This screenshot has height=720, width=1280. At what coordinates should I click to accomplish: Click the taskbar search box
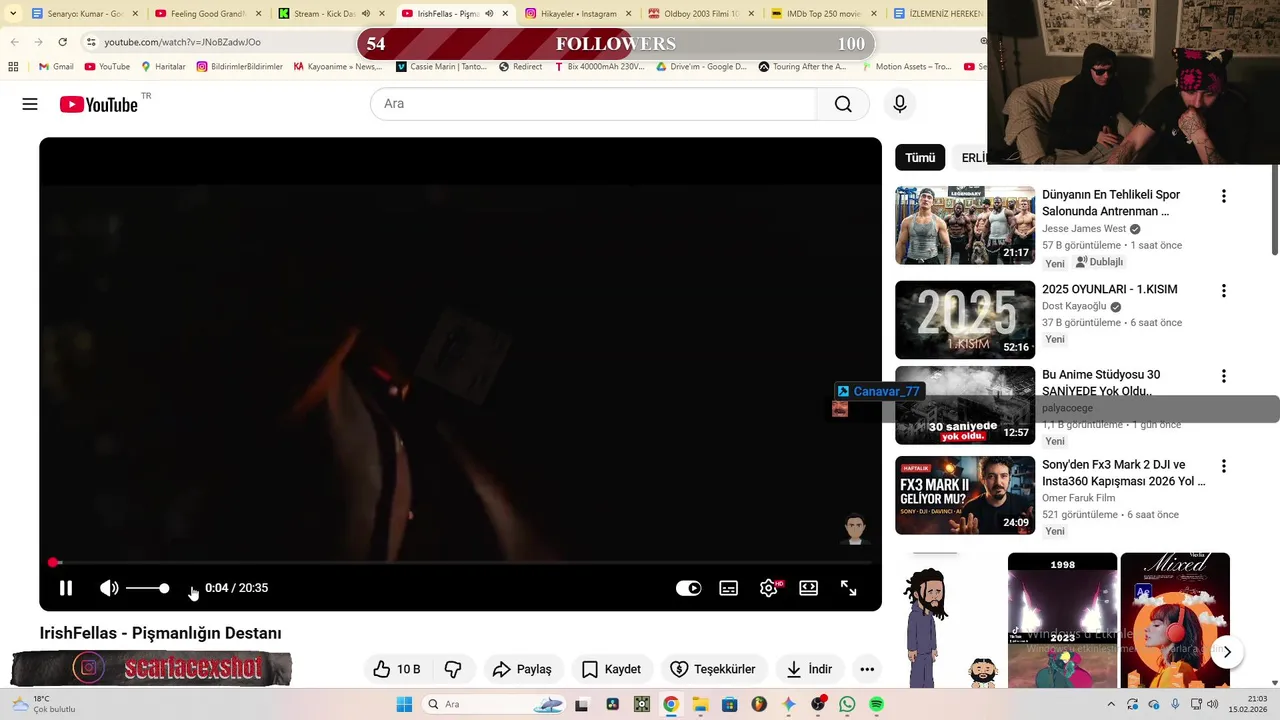494,704
